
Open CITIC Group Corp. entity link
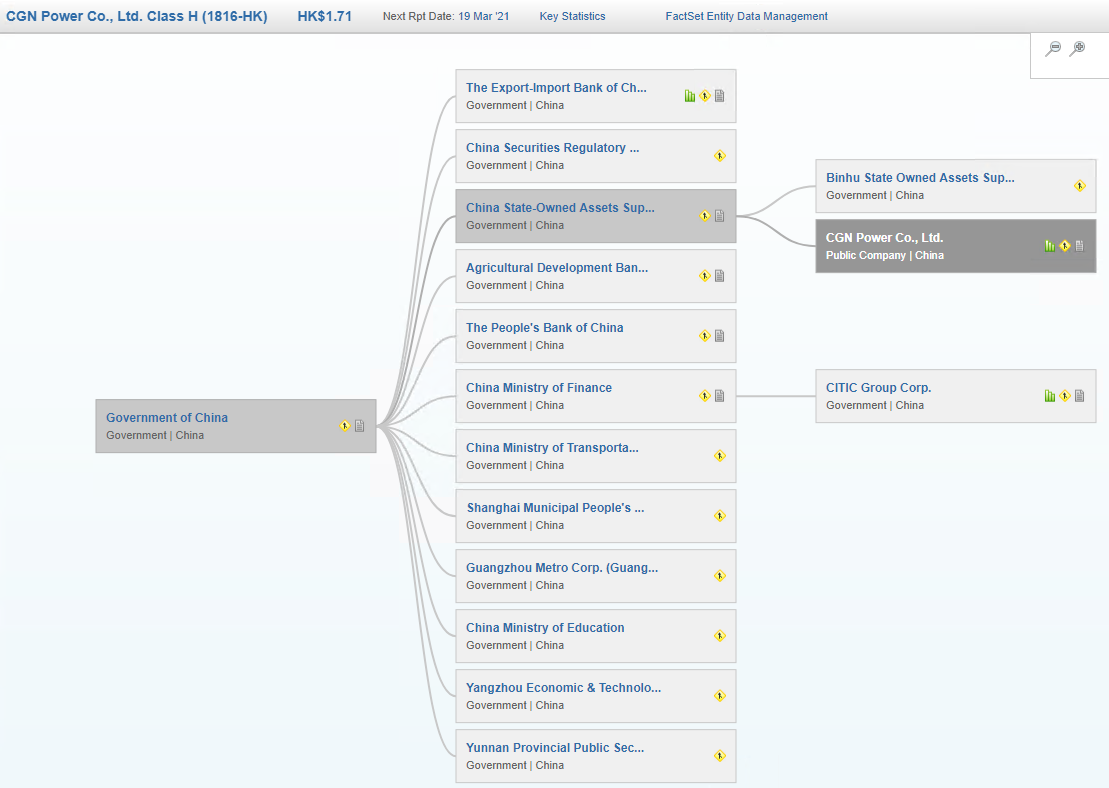coord(878,388)
